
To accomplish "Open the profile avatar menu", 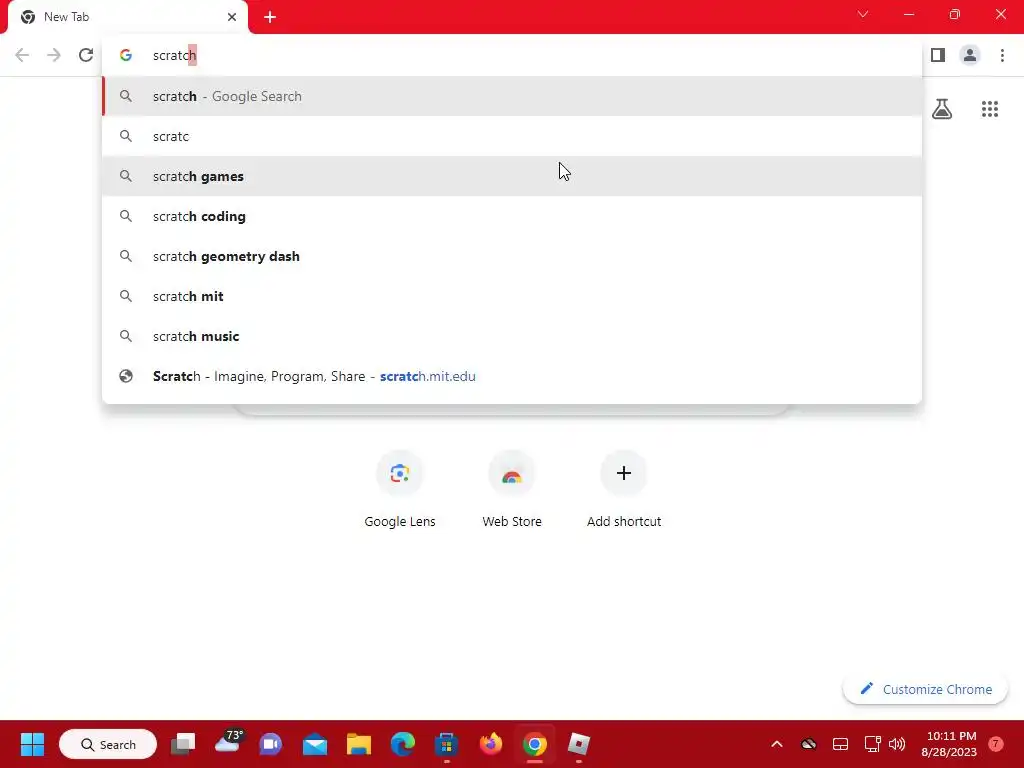I will click(x=970, y=55).
